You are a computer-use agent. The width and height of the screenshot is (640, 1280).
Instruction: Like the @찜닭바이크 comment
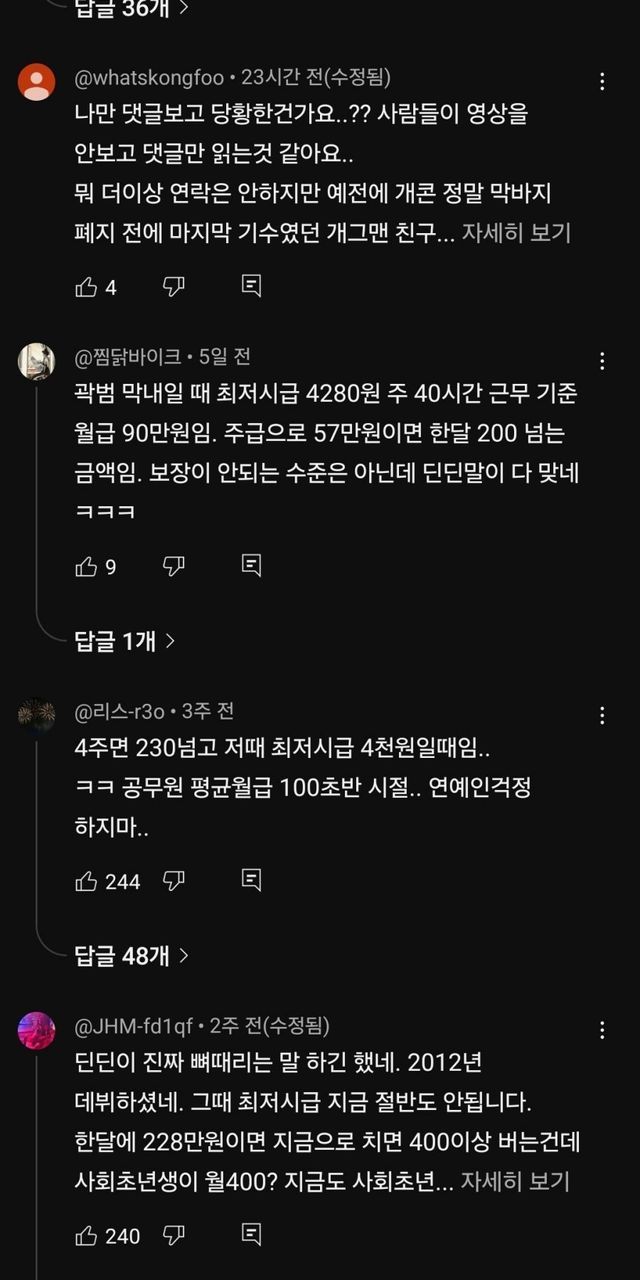[87, 566]
